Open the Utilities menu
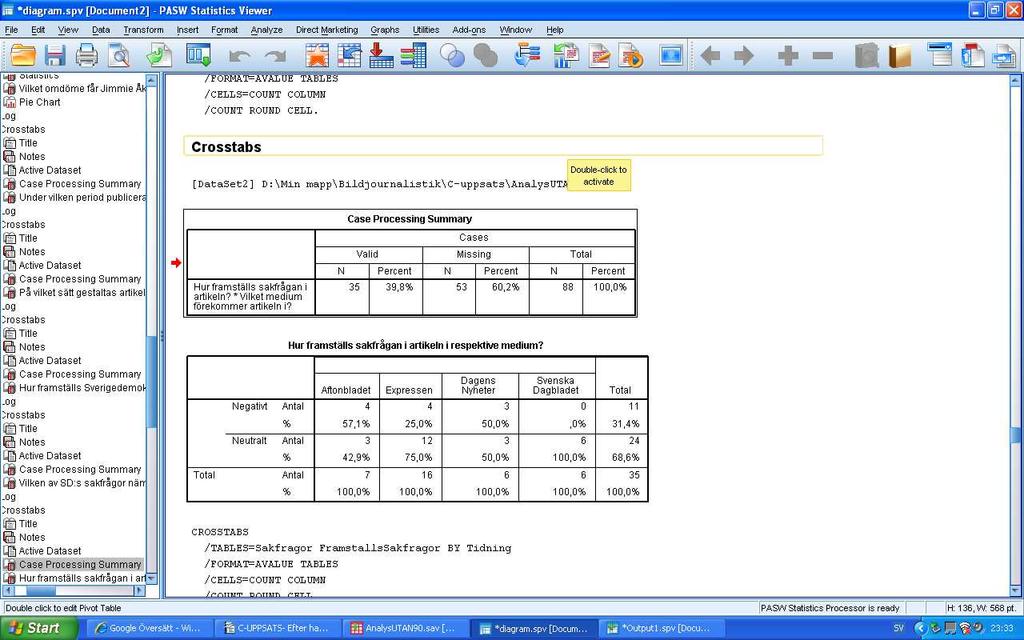This screenshot has height=640, width=1024. (x=426, y=30)
